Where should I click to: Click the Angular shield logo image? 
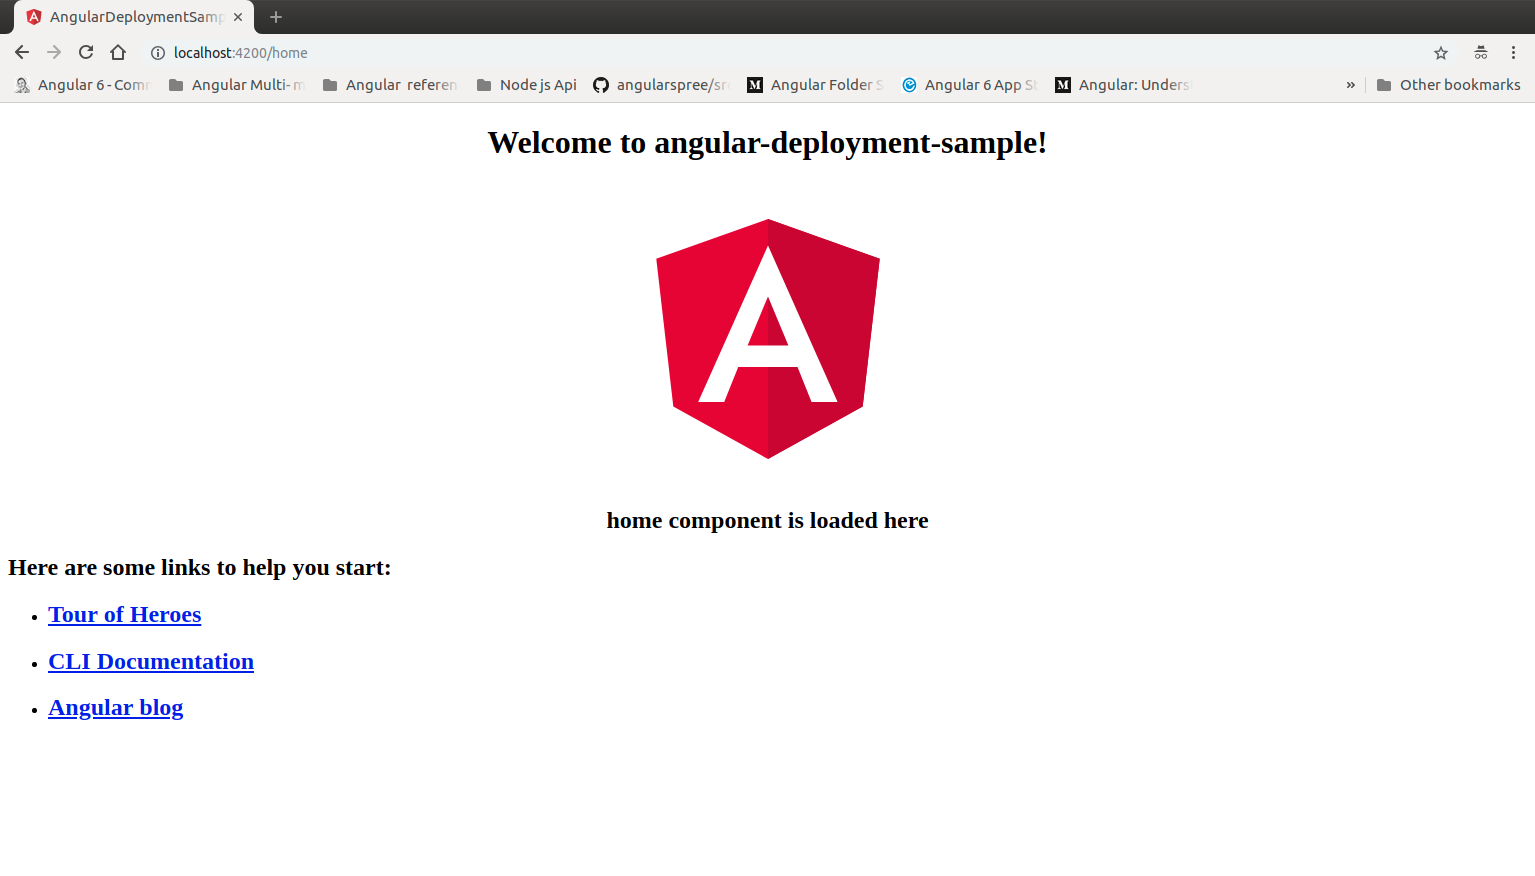pyautogui.click(x=768, y=339)
